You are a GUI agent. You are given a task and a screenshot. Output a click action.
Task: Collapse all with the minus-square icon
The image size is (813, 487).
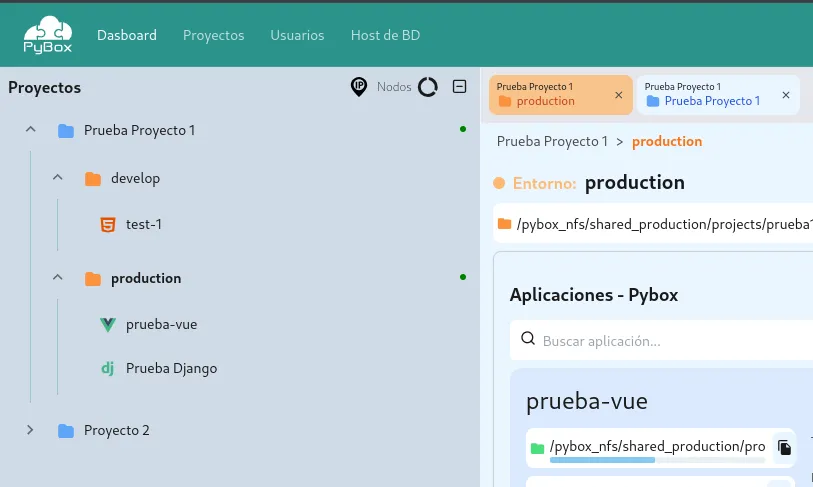tap(459, 86)
